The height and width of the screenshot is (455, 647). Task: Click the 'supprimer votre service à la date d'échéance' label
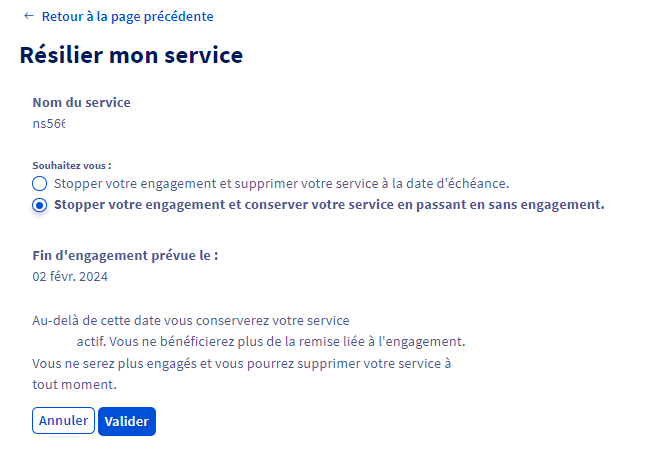pos(281,184)
